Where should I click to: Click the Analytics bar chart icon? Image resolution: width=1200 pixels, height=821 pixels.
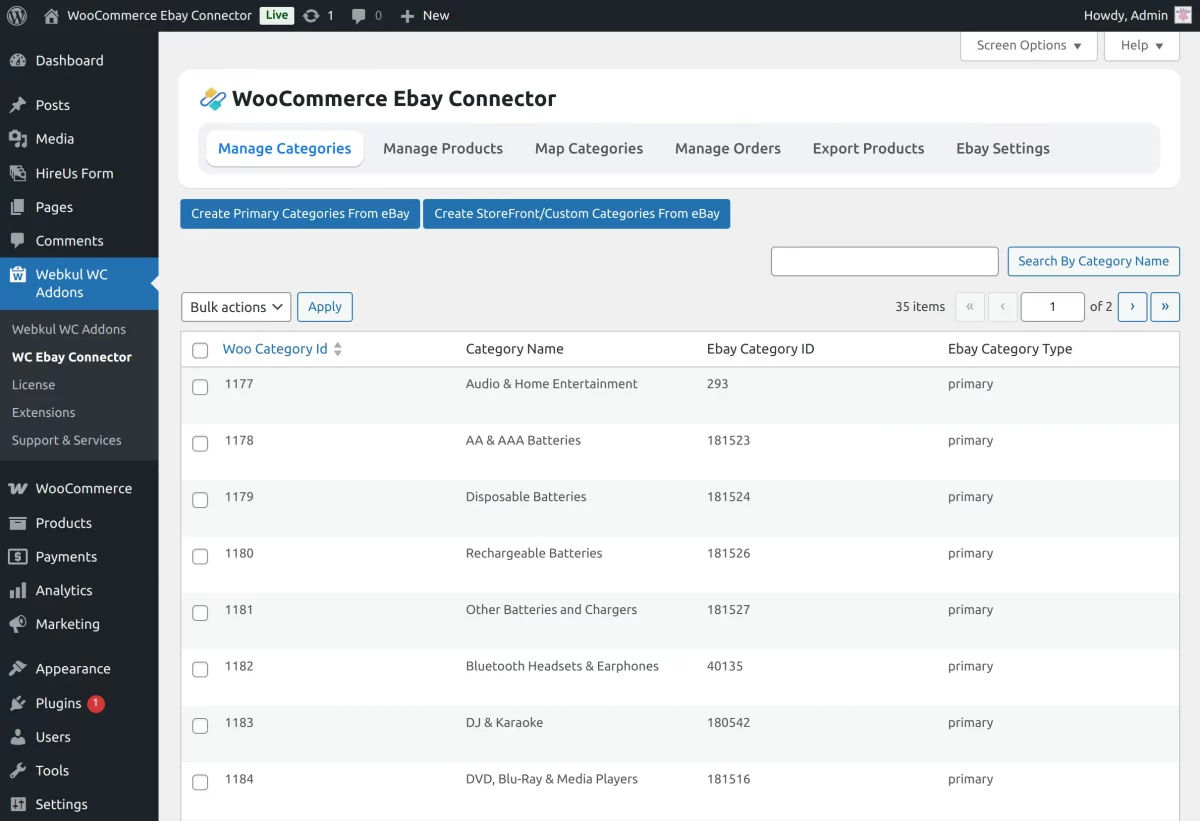point(18,591)
